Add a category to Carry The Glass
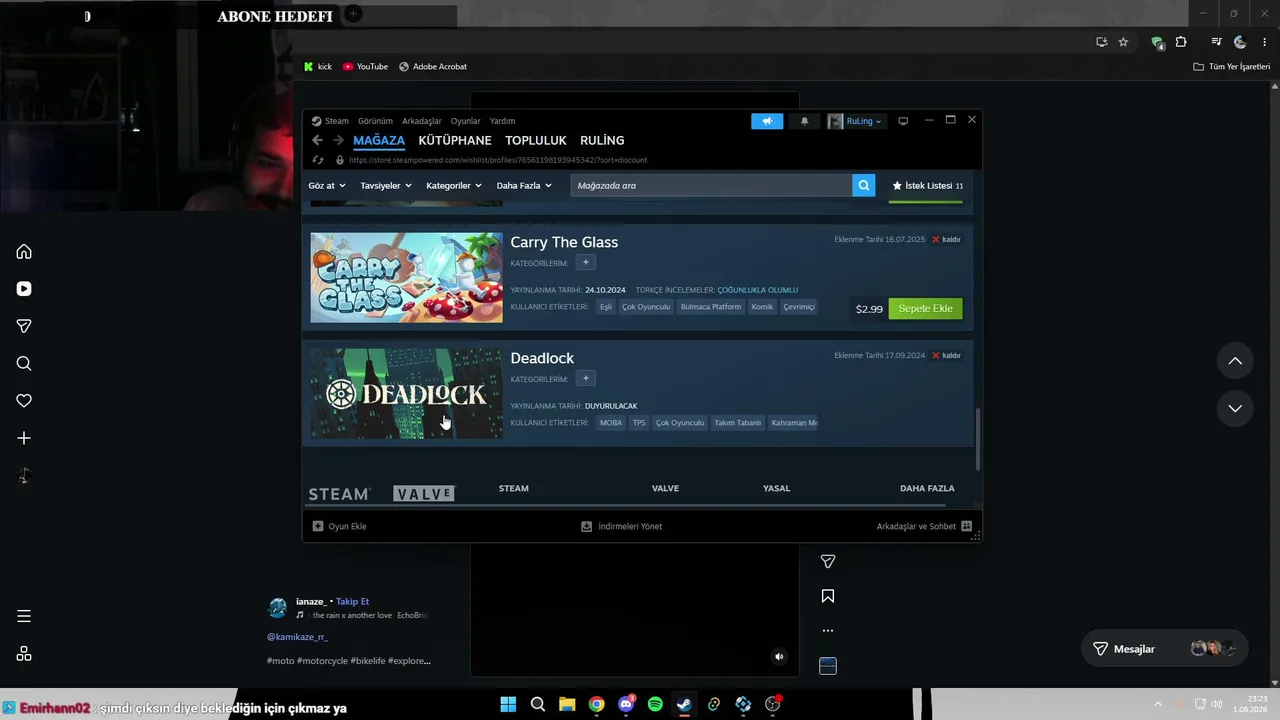The height and width of the screenshot is (720, 1280). click(586, 263)
